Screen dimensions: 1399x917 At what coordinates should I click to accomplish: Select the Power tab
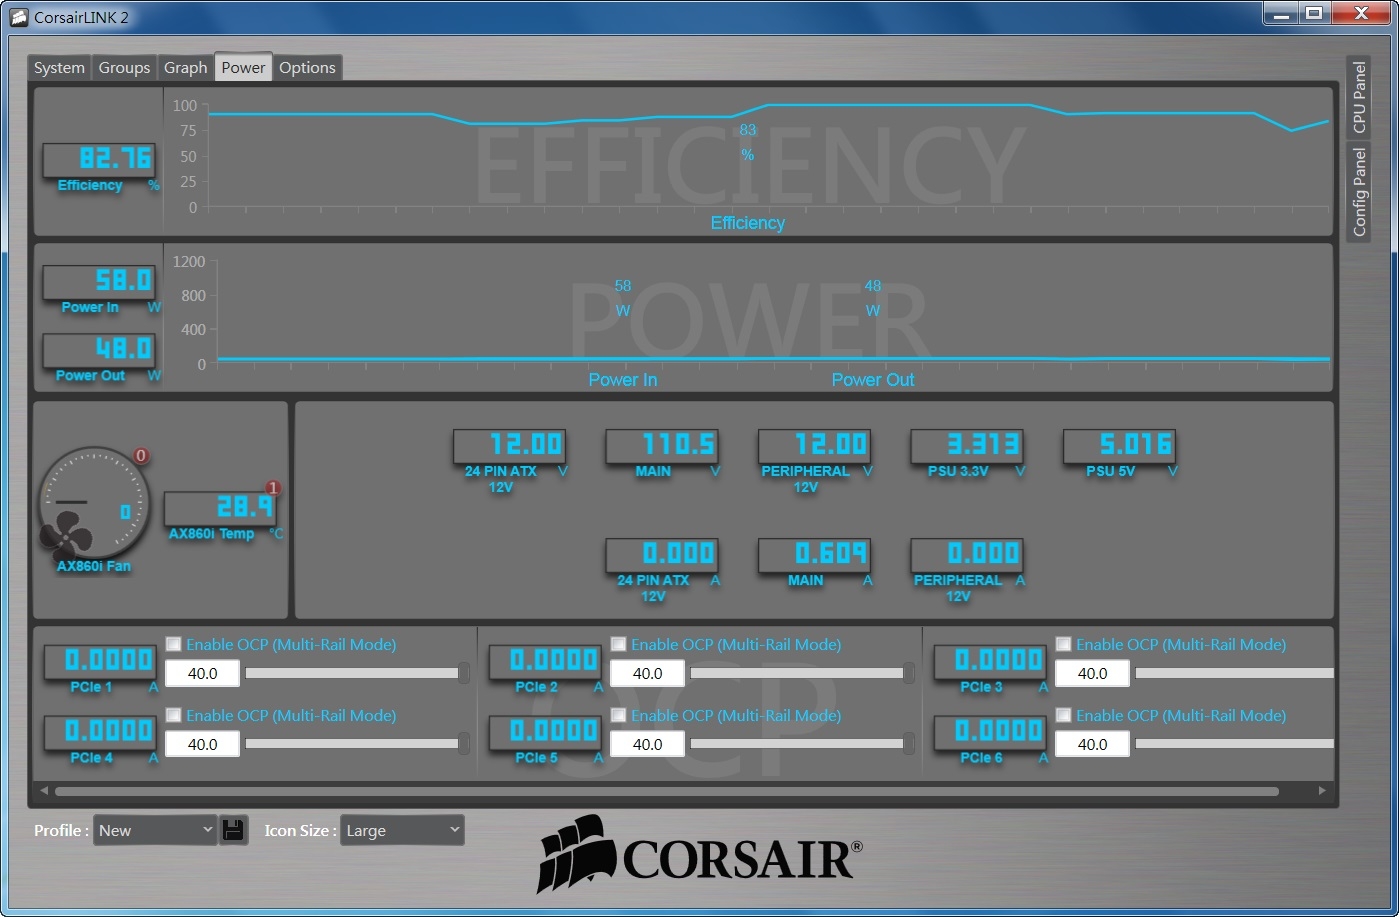coord(243,67)
